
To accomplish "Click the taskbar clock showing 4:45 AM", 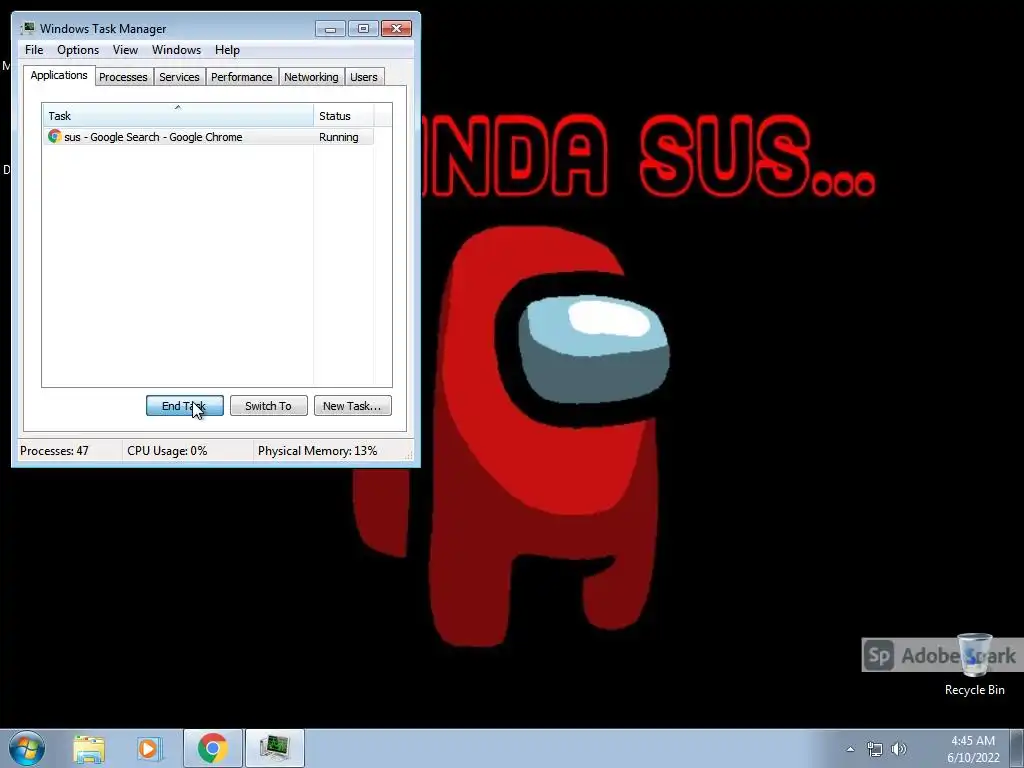I will click(973, 749).
